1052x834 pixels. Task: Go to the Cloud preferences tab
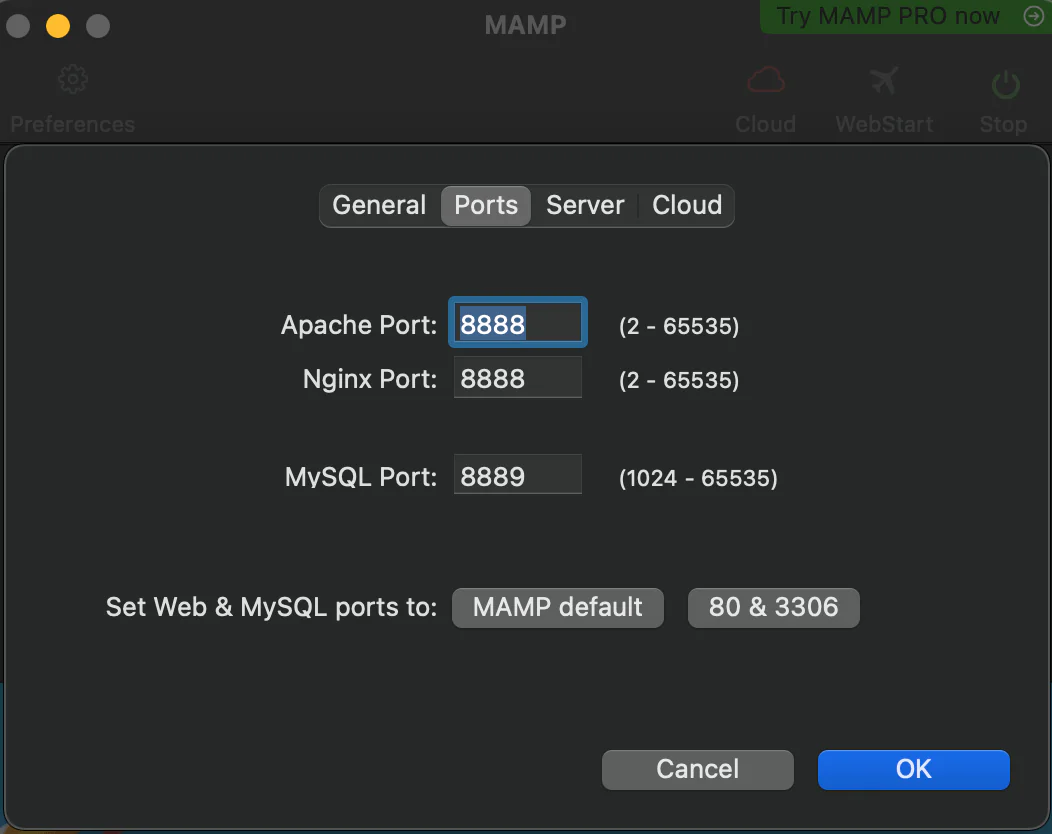[687, 205]
